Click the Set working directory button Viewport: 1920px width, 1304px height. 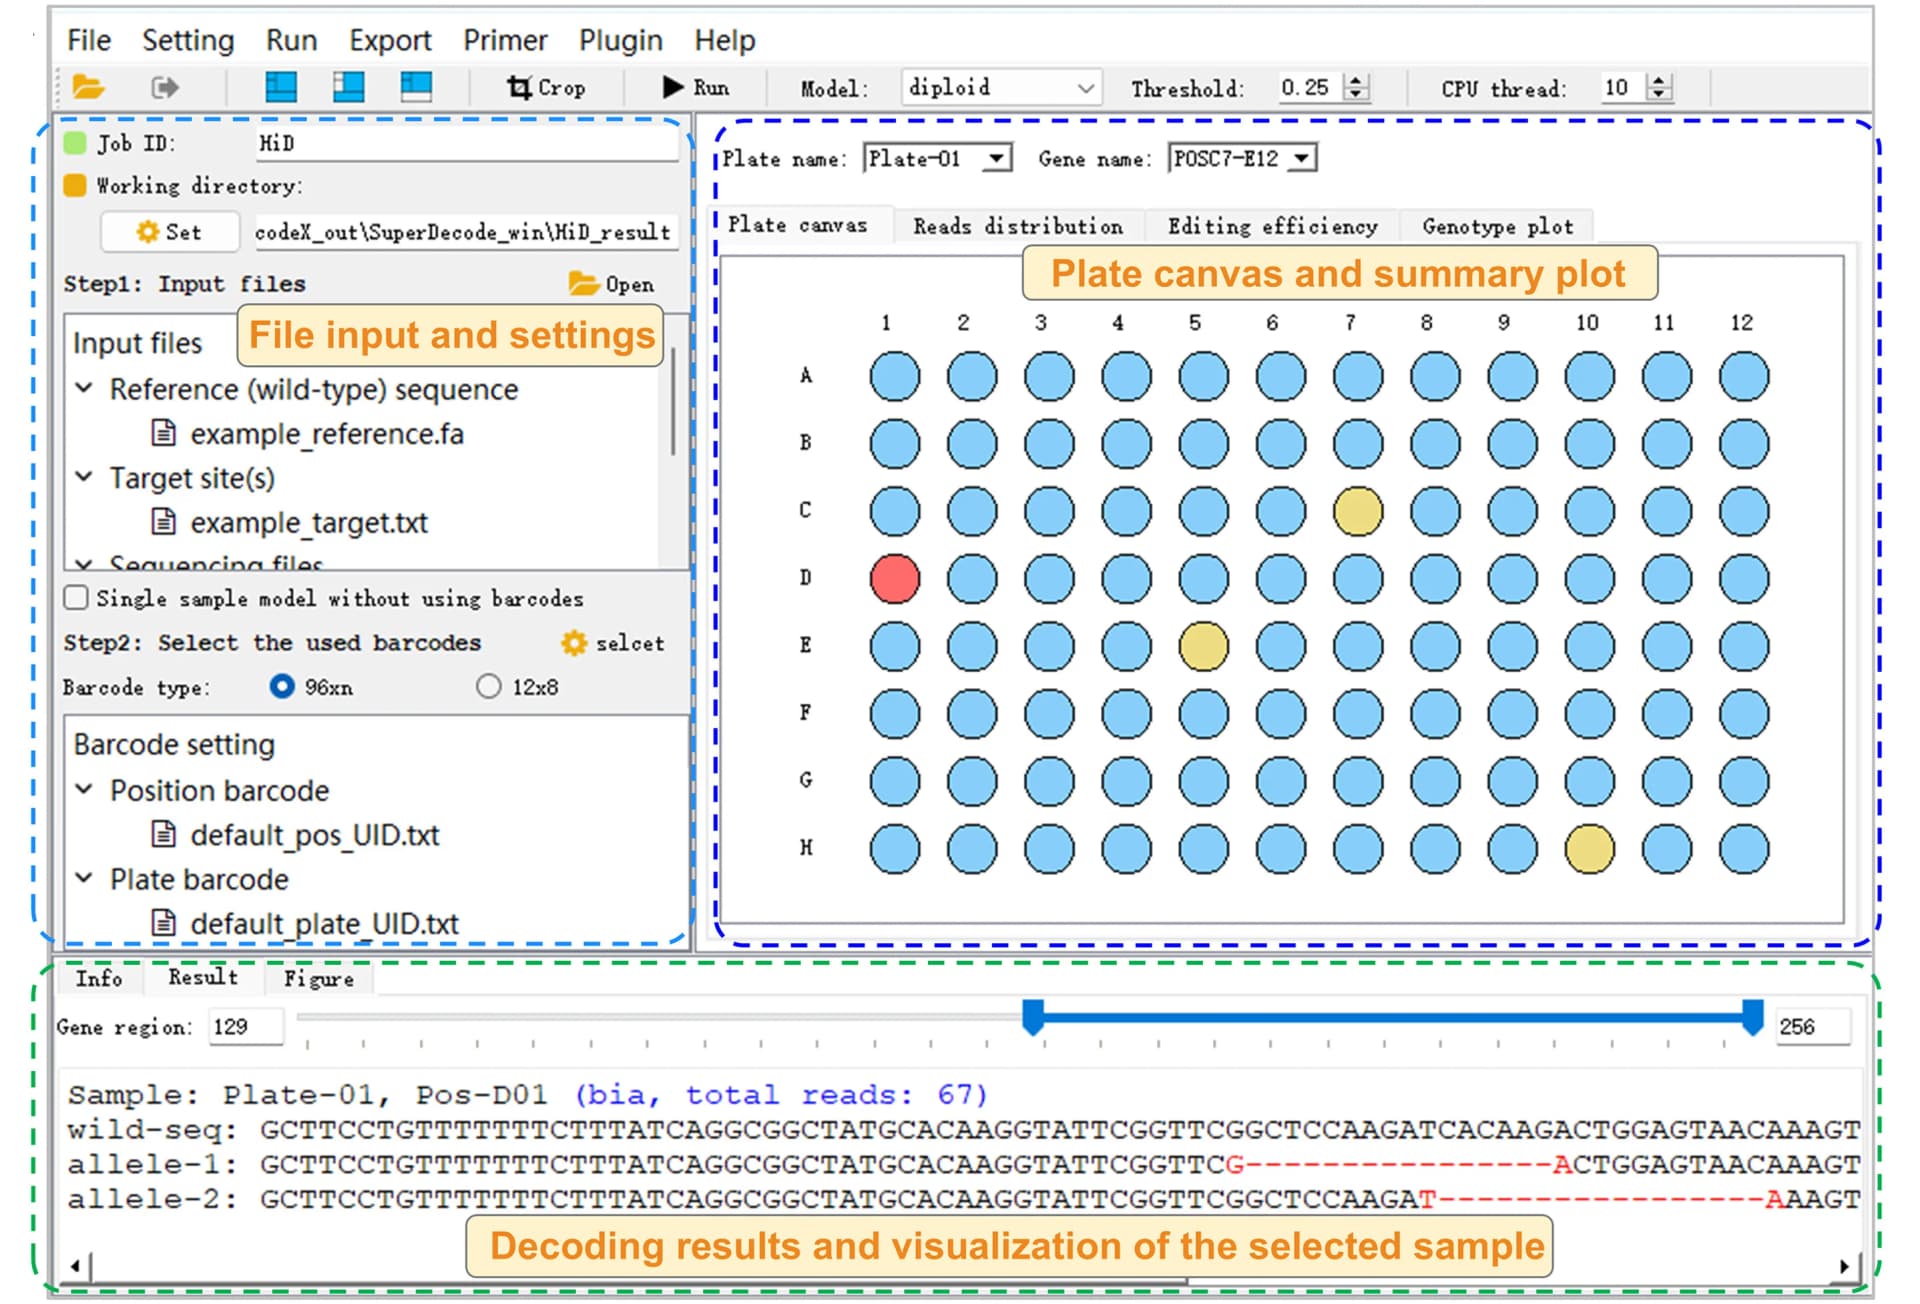pos(169,232)
